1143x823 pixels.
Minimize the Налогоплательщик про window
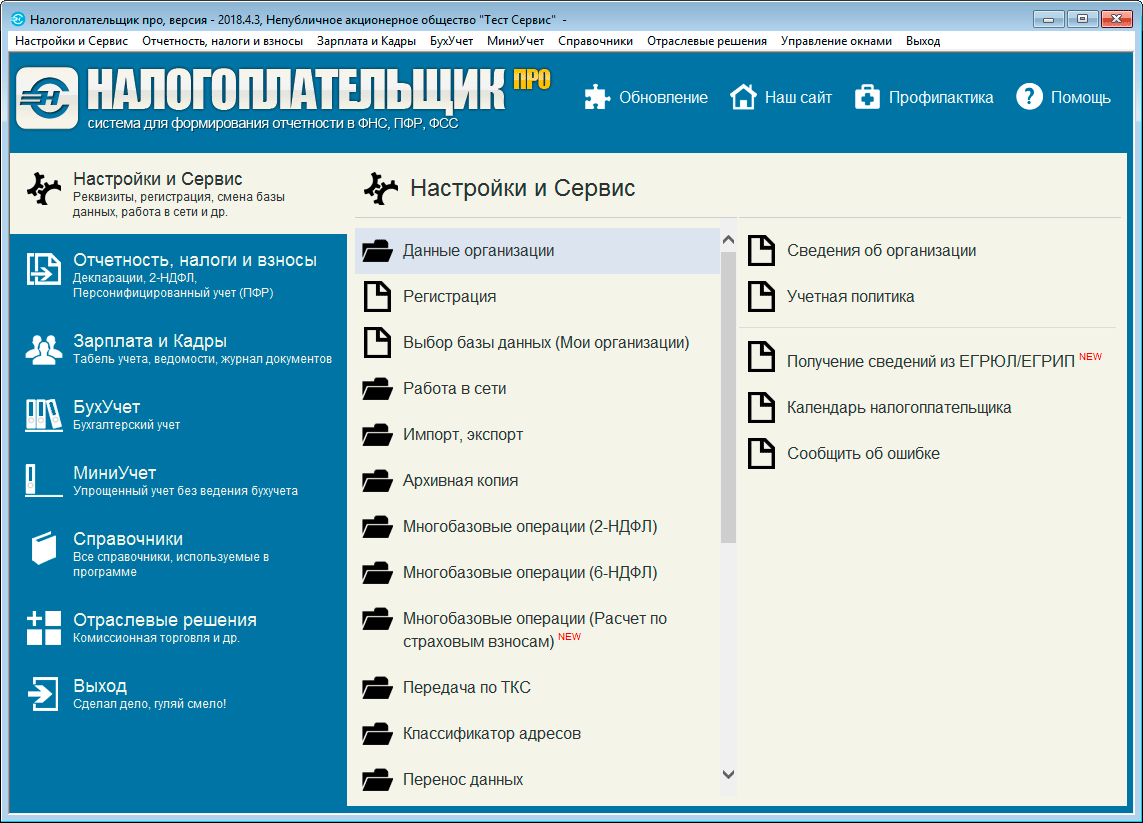(x=1048, y=19)
